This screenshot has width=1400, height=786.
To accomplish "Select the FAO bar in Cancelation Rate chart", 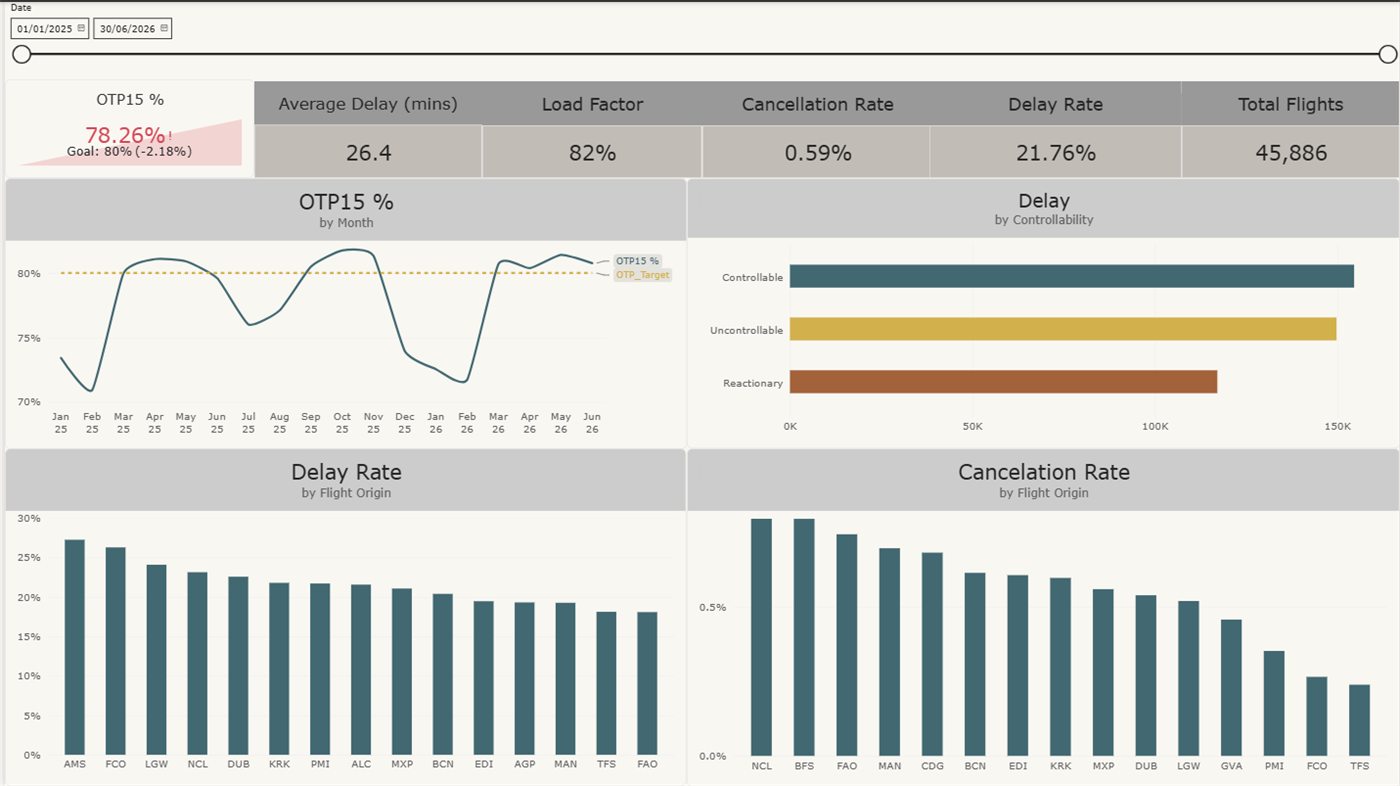I will [x=847, y=645].
